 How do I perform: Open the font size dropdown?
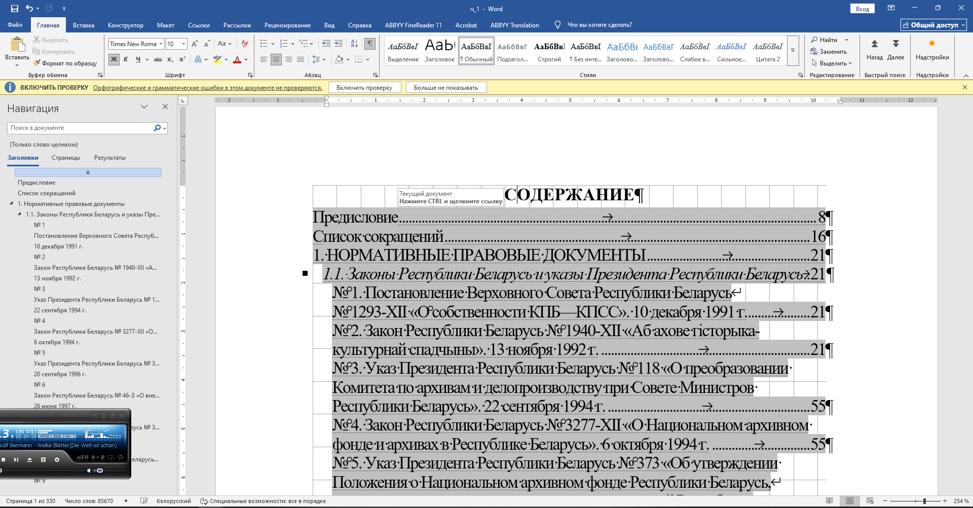184,44
